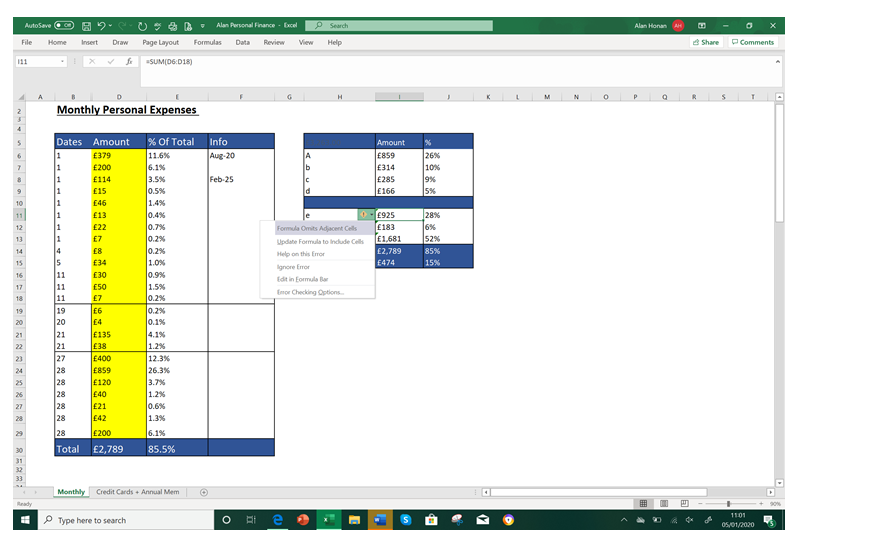Click the Redo arrow icon
This screenshot has height=548, width=879.
click(x=122, y=26)
